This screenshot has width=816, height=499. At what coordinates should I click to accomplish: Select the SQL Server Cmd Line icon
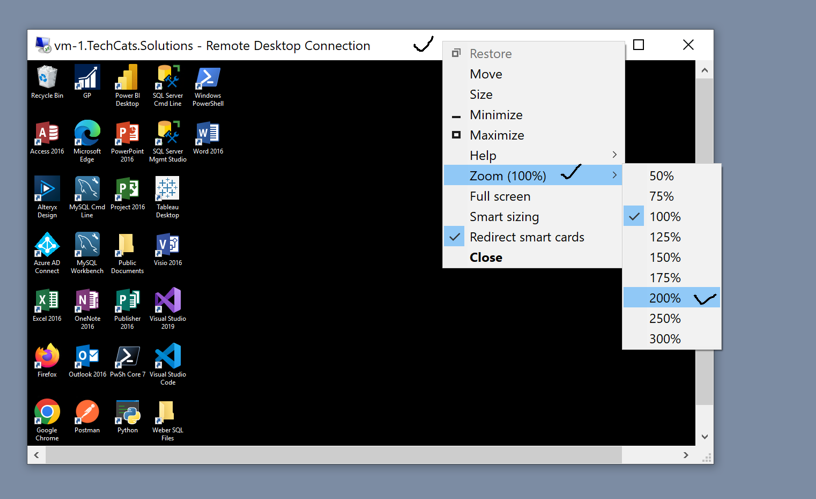click(x=168, y=85)
